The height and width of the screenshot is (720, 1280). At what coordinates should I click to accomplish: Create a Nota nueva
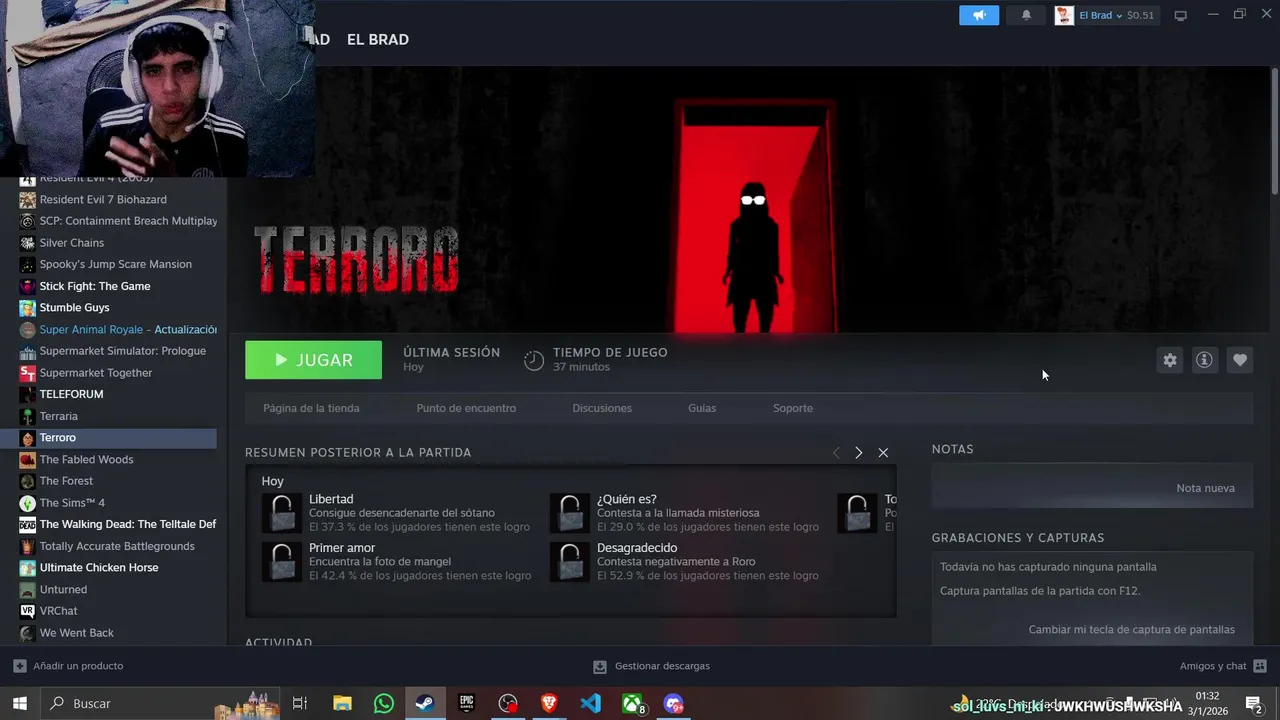click(1205, 488)
